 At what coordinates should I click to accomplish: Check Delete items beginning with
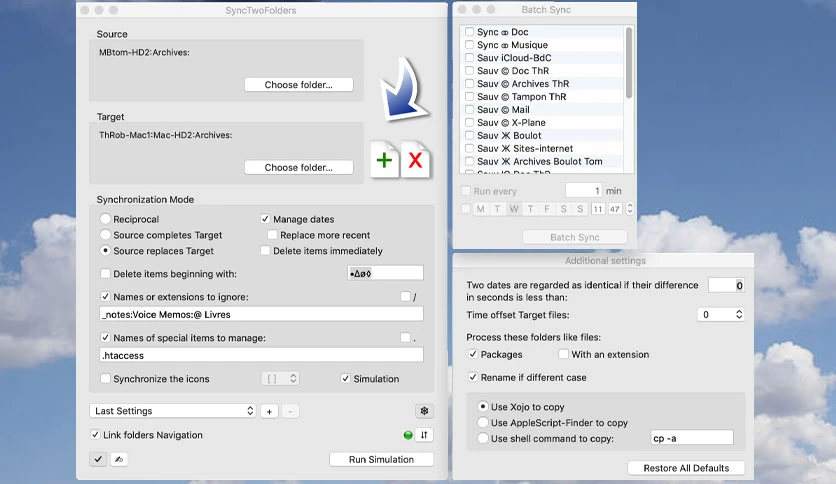click(x=106, y=273)
